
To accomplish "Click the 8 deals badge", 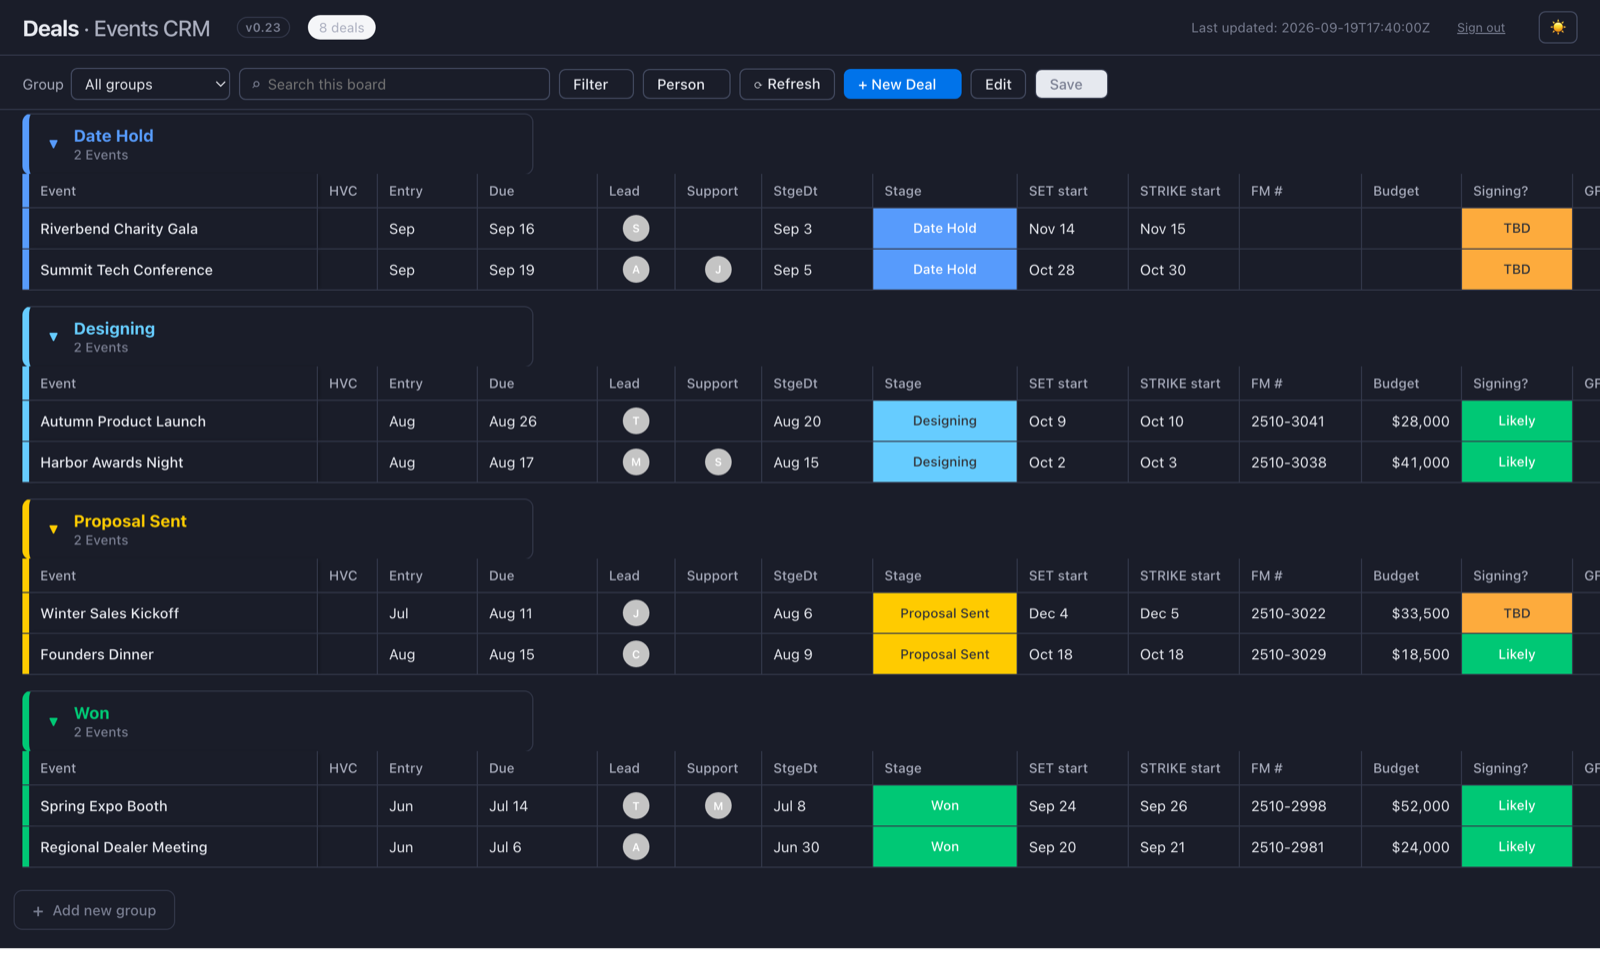I will (x=342, y=28).
